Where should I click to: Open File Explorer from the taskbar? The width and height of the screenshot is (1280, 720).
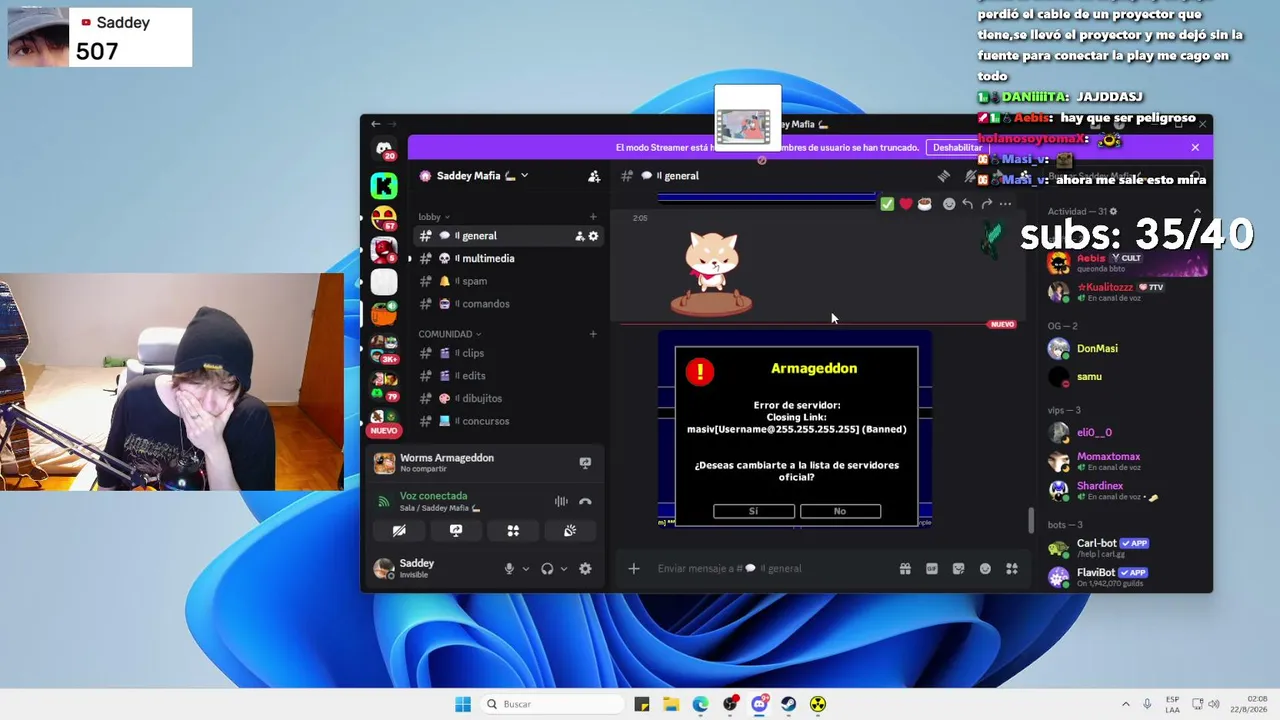pos(671,704)
